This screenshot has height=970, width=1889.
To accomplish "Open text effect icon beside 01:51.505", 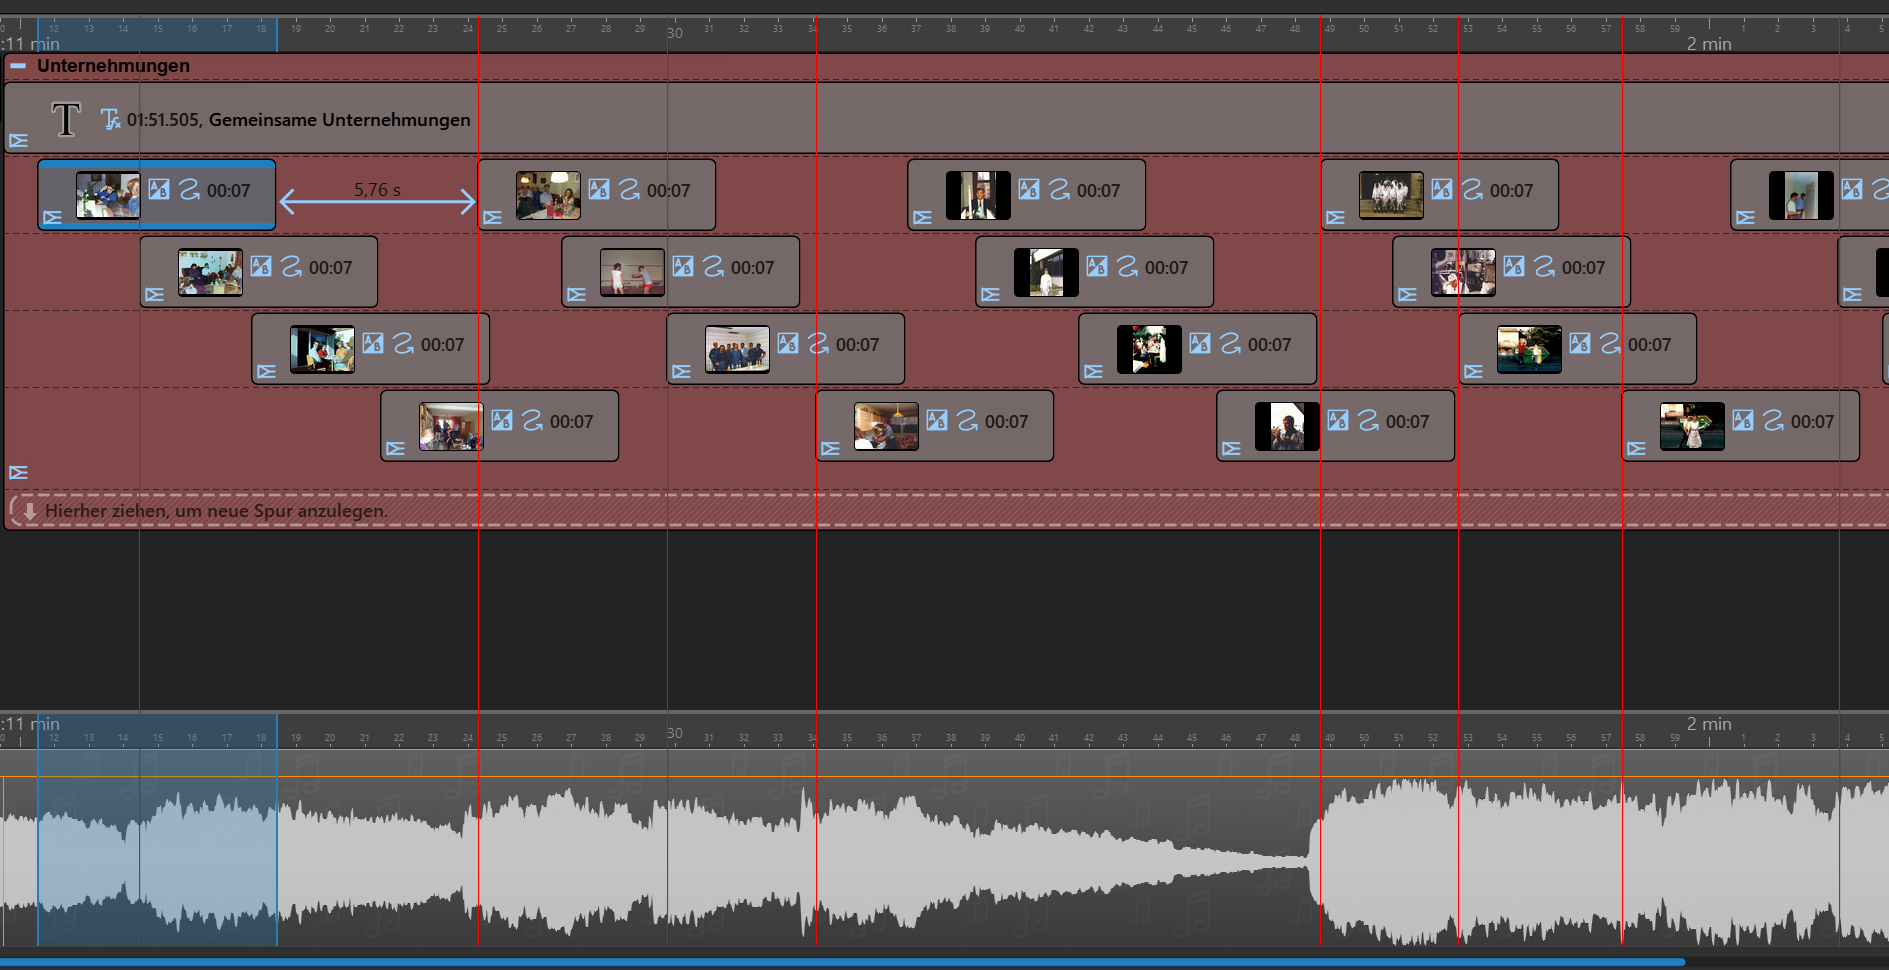I will (x=110, y=120).
